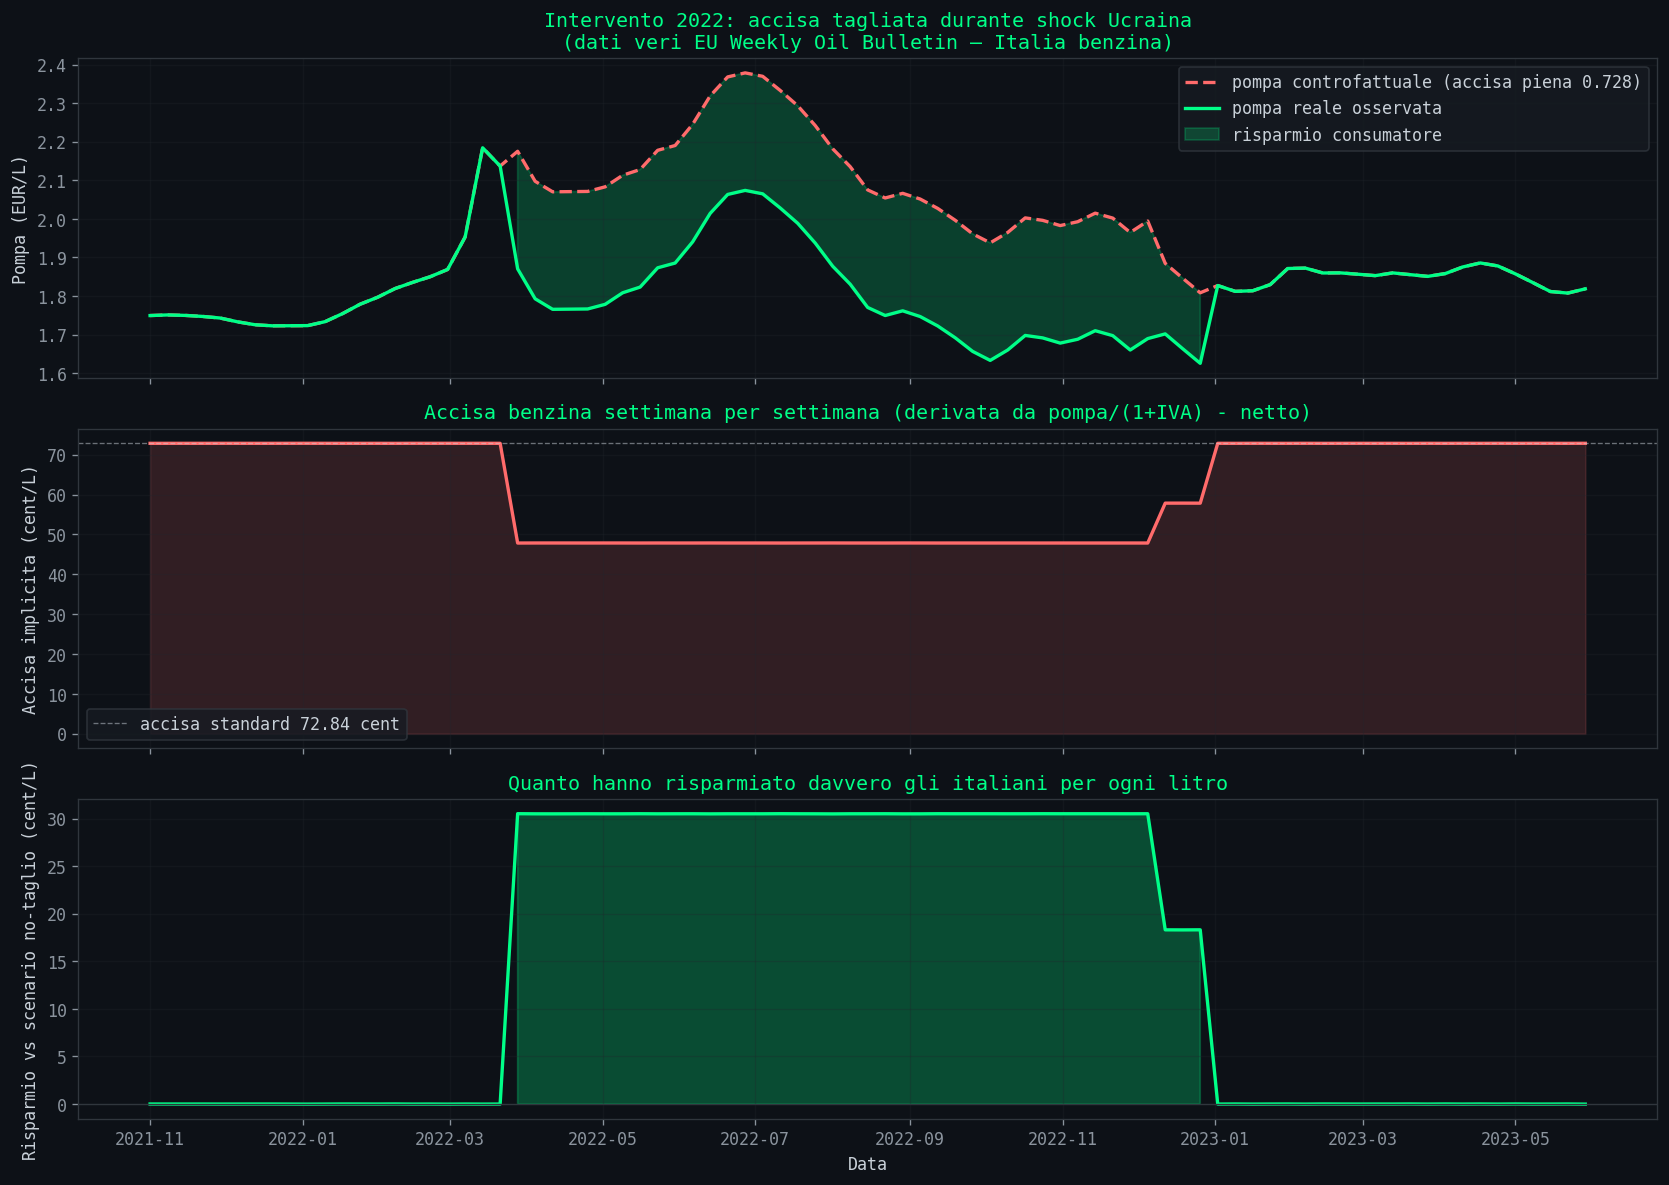This screenshot has width=1669, height=1185.
Task: Click the 2023-01 x-axis tick label
Action: coord(1215,1139)
